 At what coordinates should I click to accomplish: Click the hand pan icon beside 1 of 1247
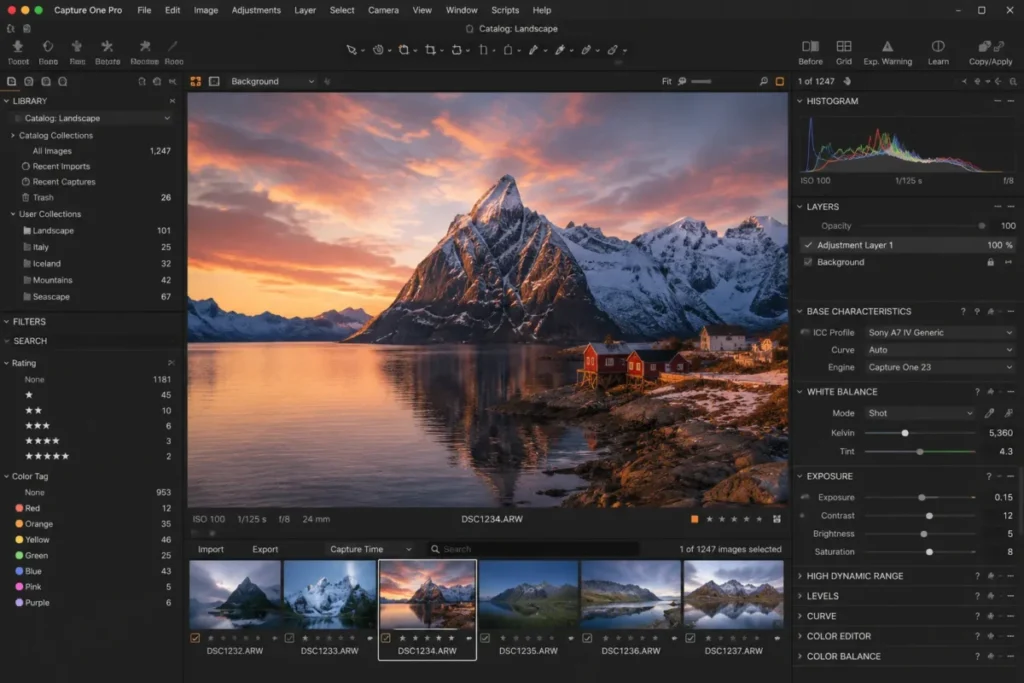[x=848, y=82]
